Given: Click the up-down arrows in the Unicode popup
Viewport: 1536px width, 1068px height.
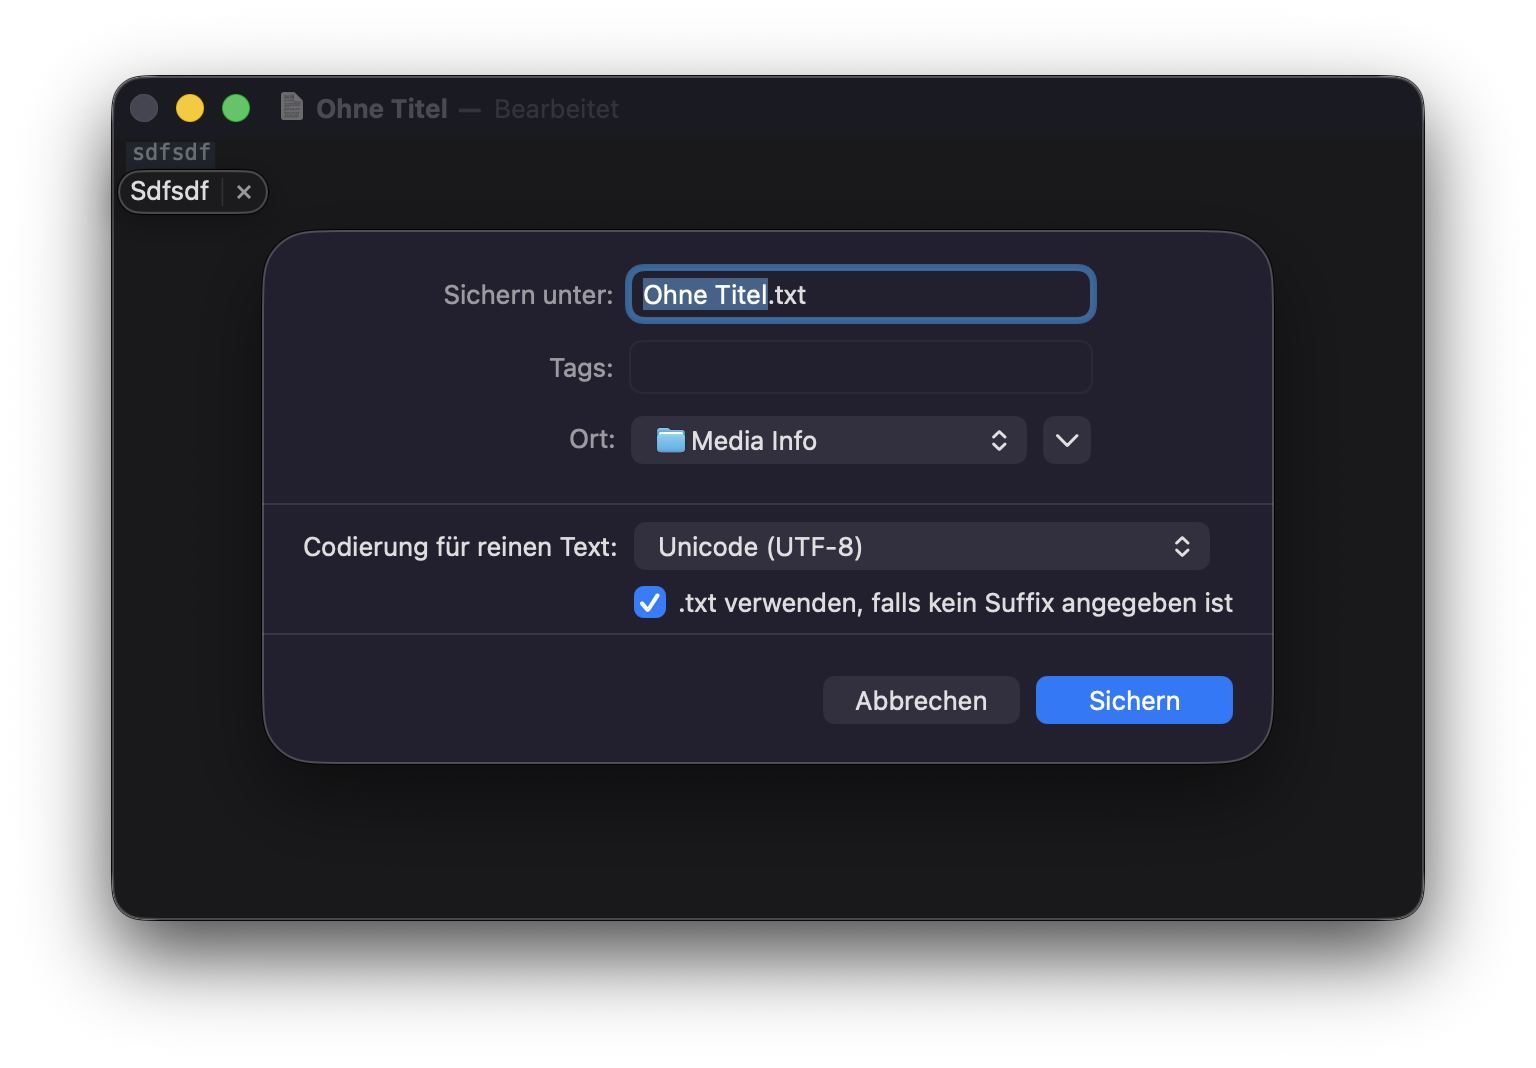Looking at the screenshot, I should click(1181, 547).
